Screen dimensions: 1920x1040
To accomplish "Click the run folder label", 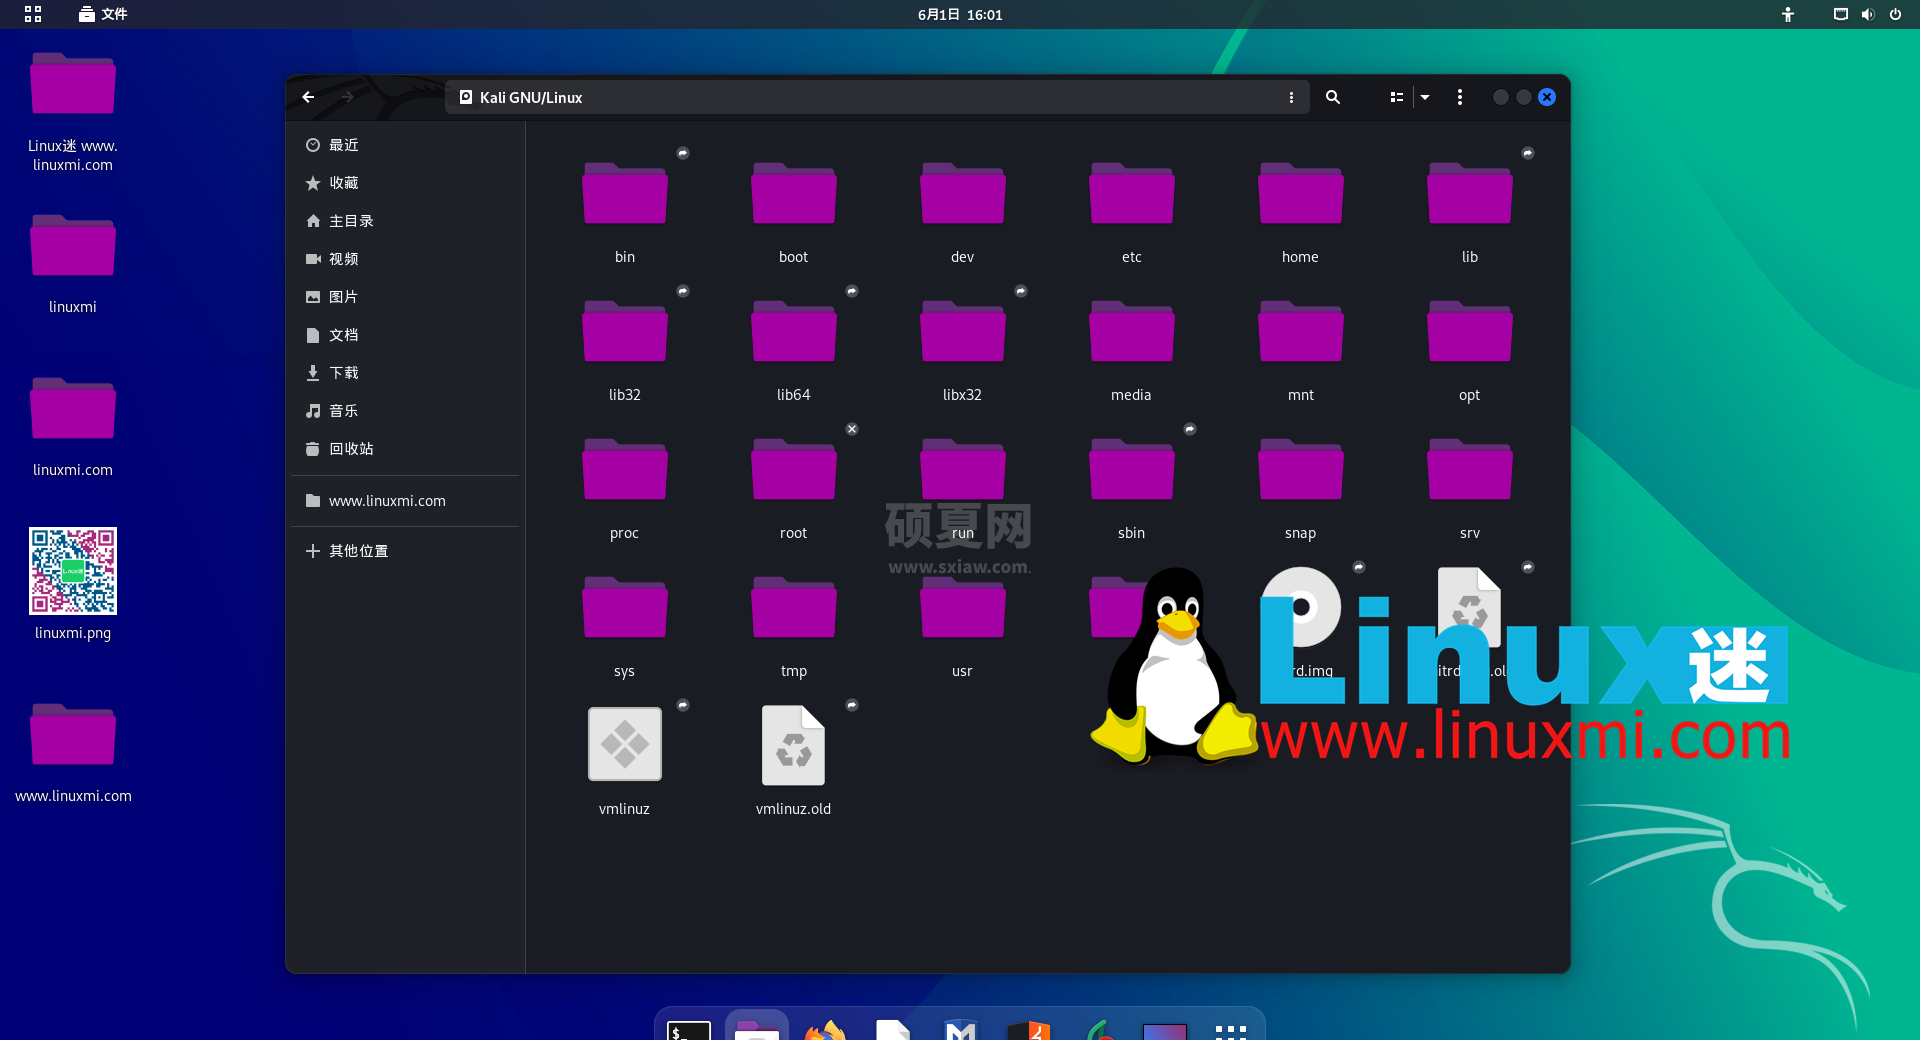I will click(963, 533).
